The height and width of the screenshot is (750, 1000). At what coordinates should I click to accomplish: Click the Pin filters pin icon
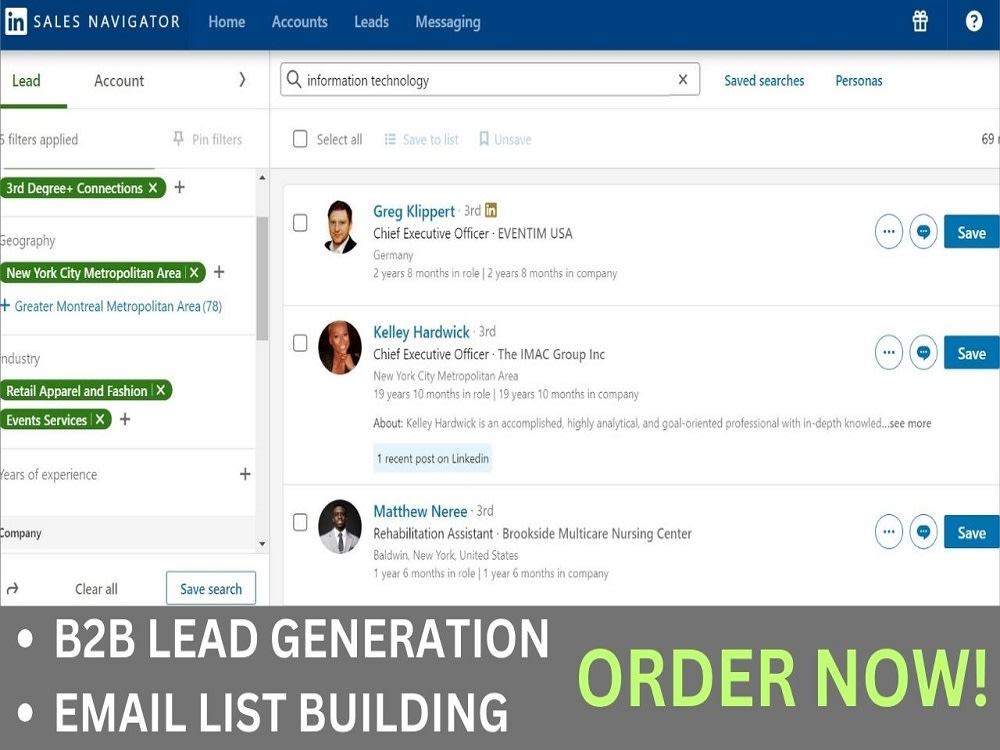point(179,138)
